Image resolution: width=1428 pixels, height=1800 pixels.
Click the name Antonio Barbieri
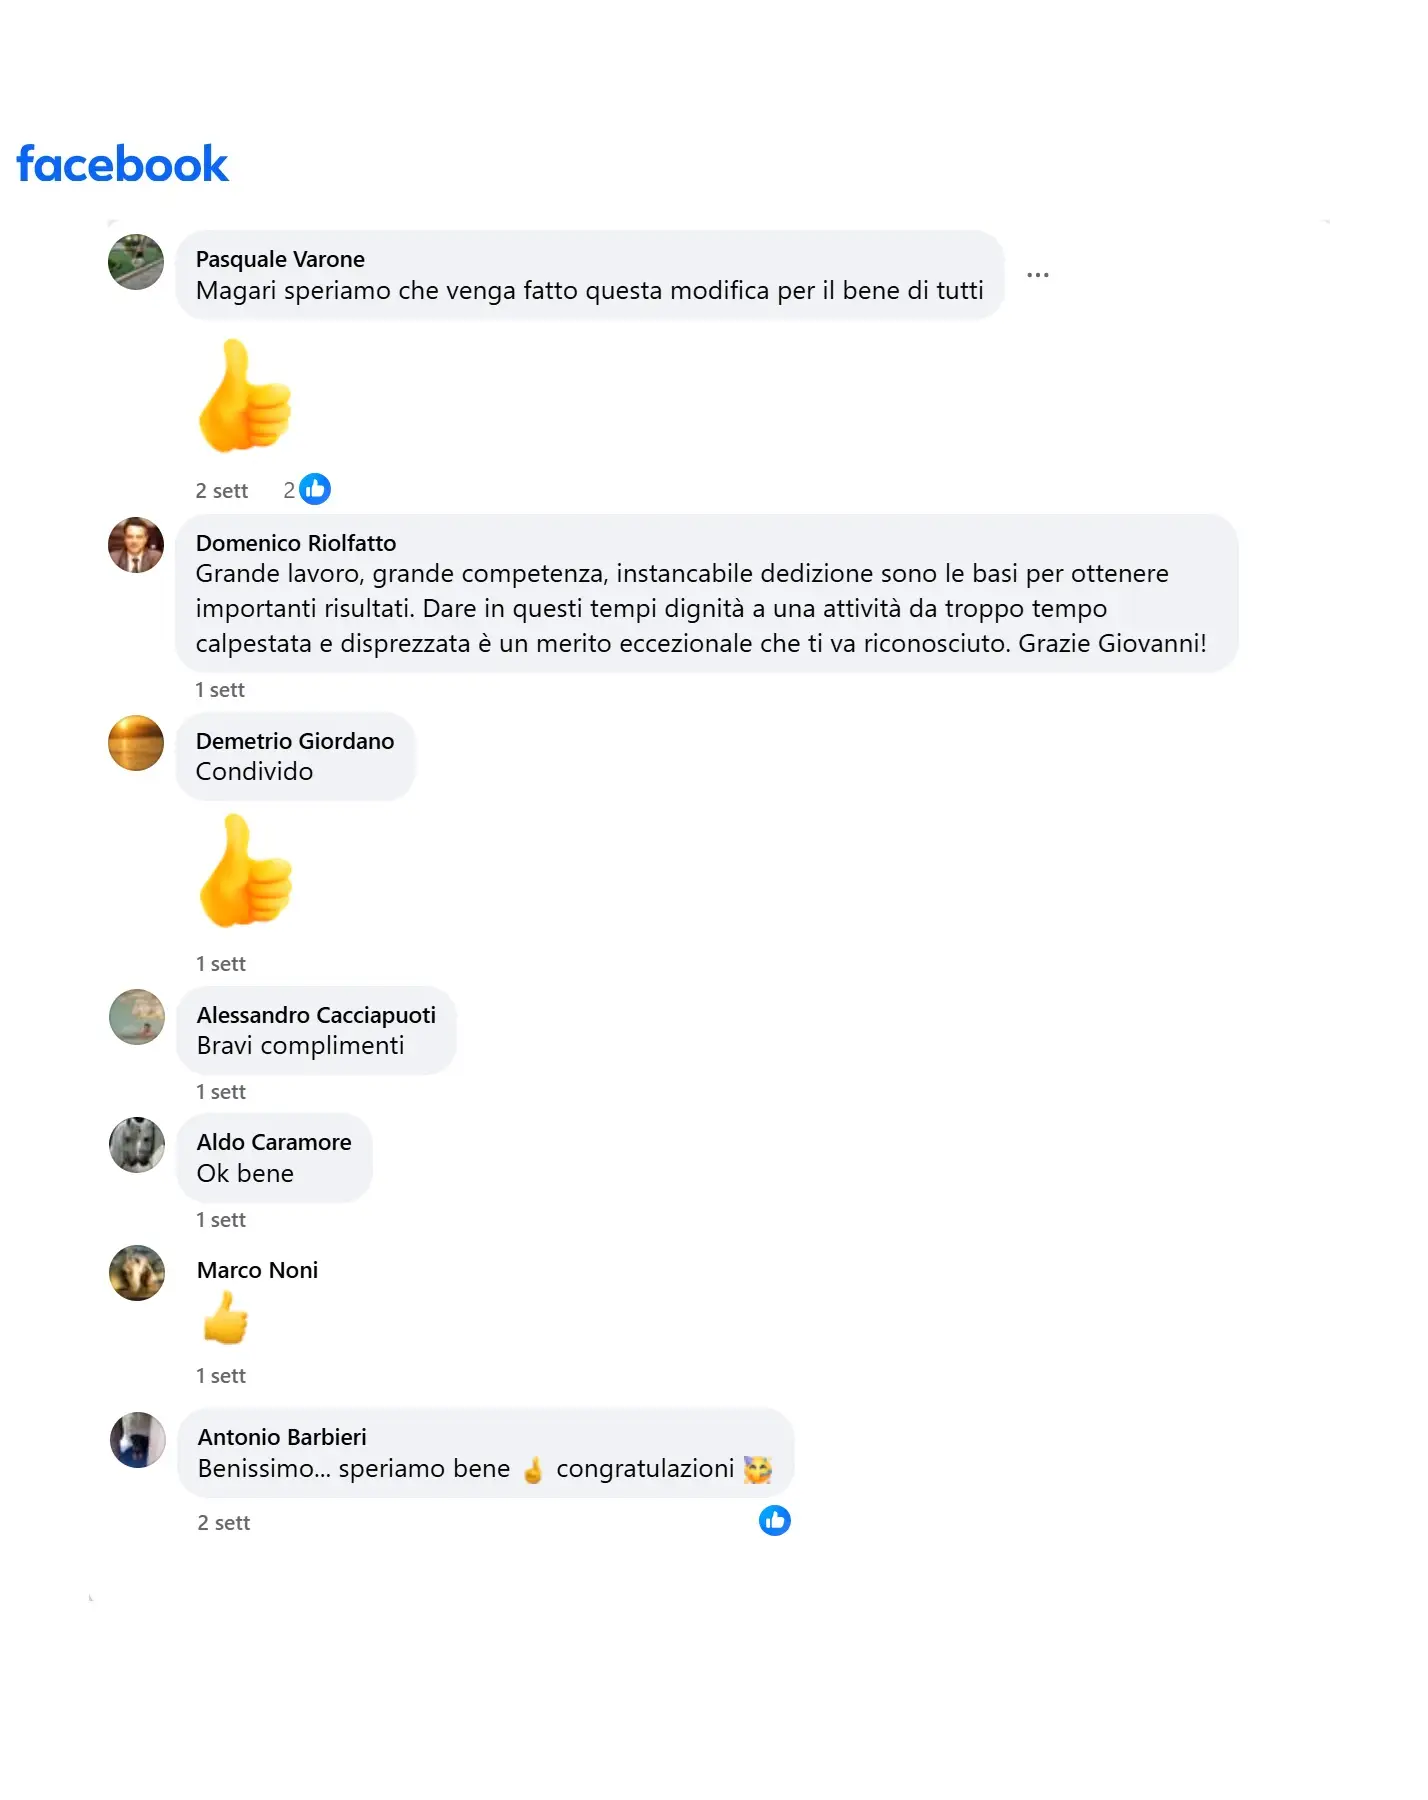click(x=282, y=1437)
